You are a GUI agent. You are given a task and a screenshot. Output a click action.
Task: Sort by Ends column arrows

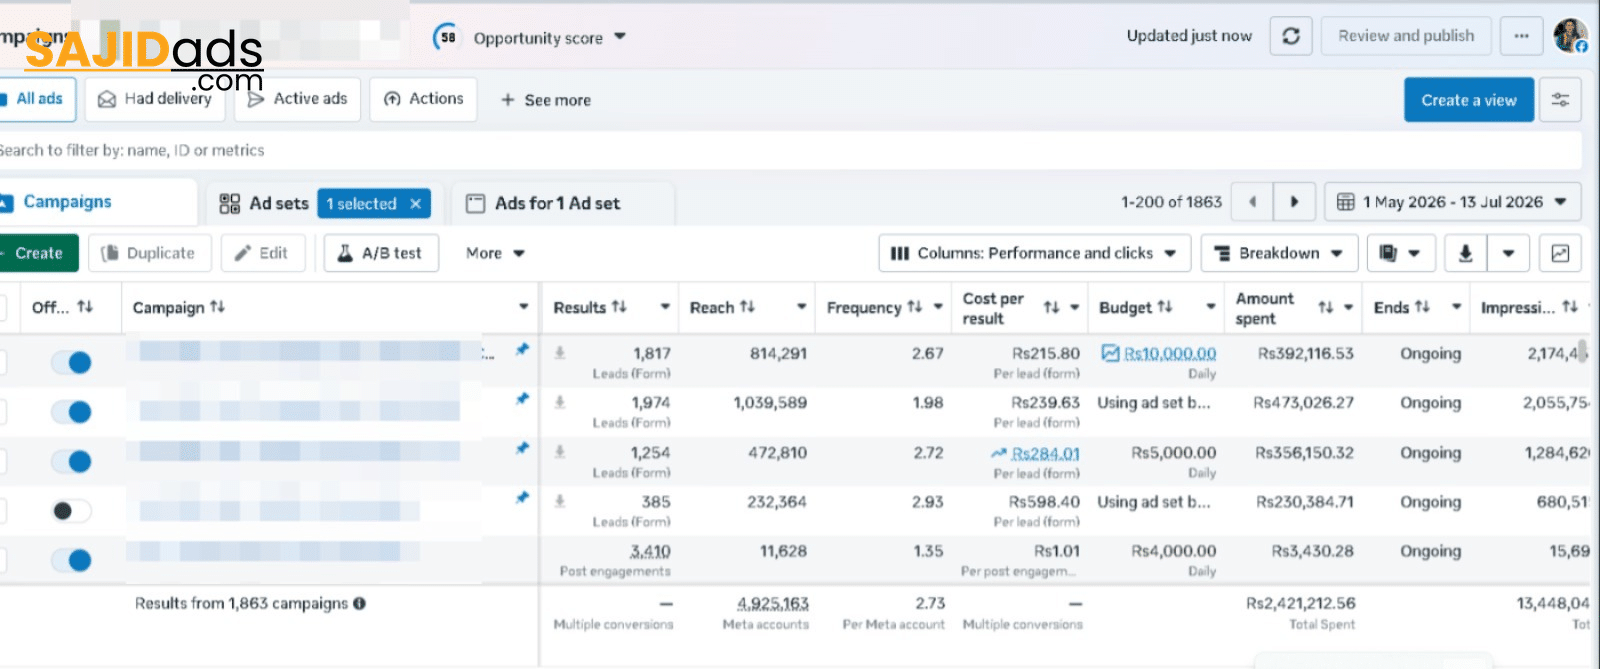click(x=1422, y=307)
